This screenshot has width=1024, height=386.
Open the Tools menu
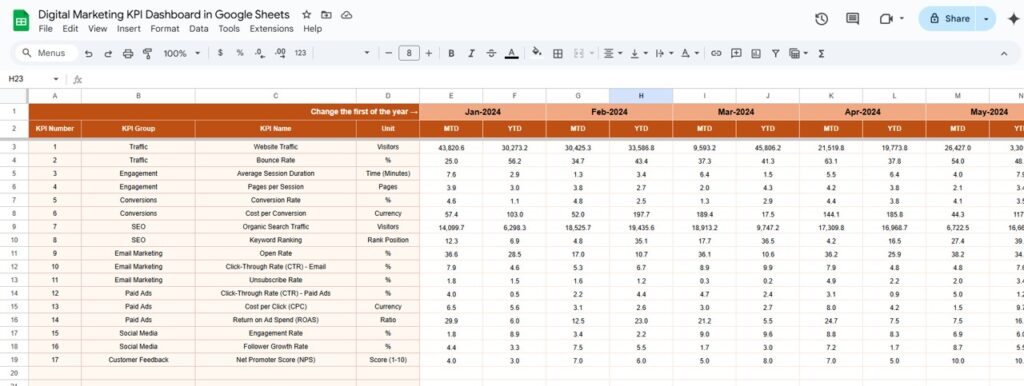(x=229, y=29)
